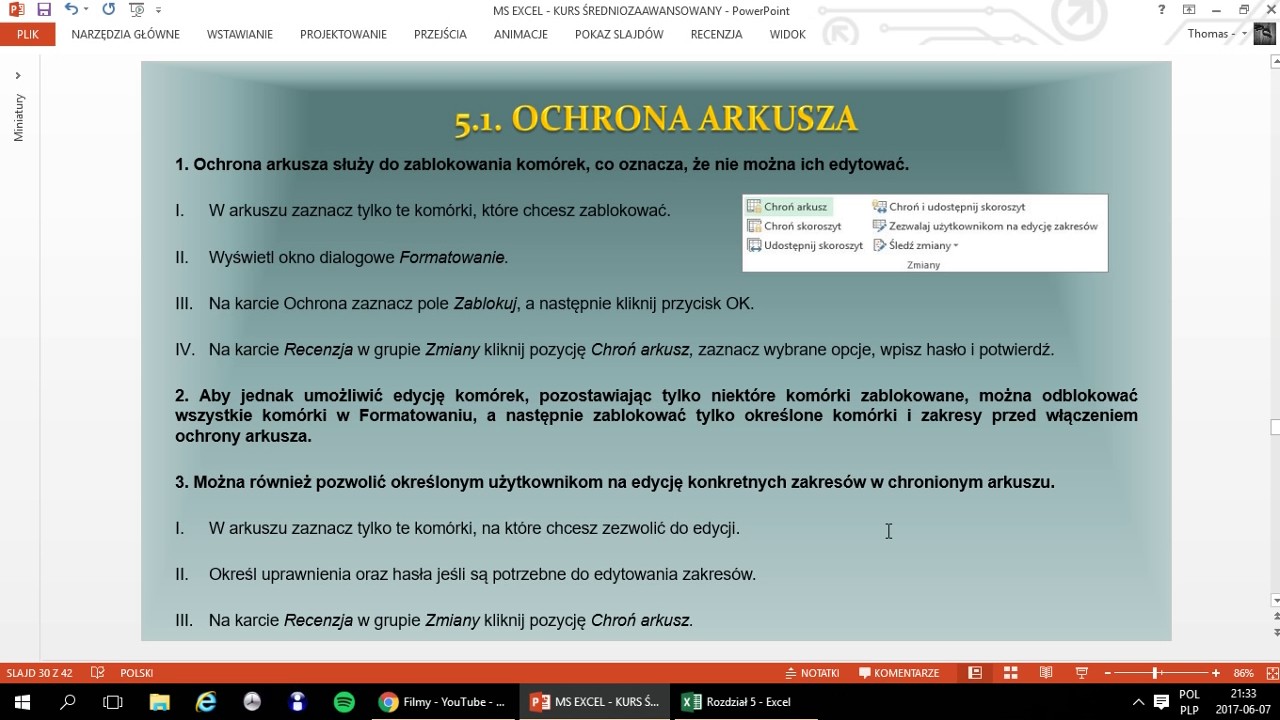The height and width of the screenshot is (720, 1280).
Task: Show hidden system tray icons chevron
Action: coord(1138,702)
